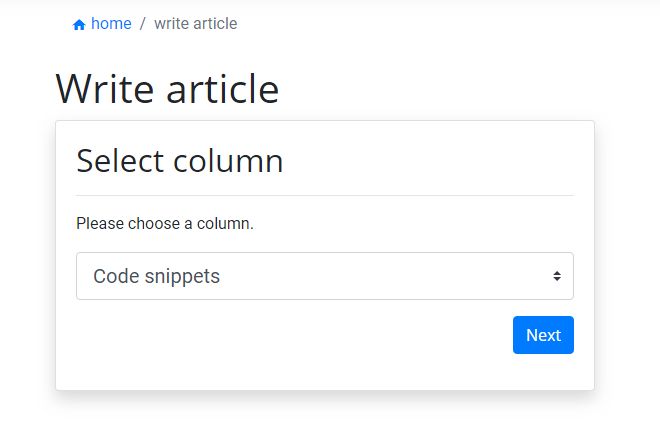Select the 'write article' breadcrumb item
660x442 pixels.
click(196, 24)
